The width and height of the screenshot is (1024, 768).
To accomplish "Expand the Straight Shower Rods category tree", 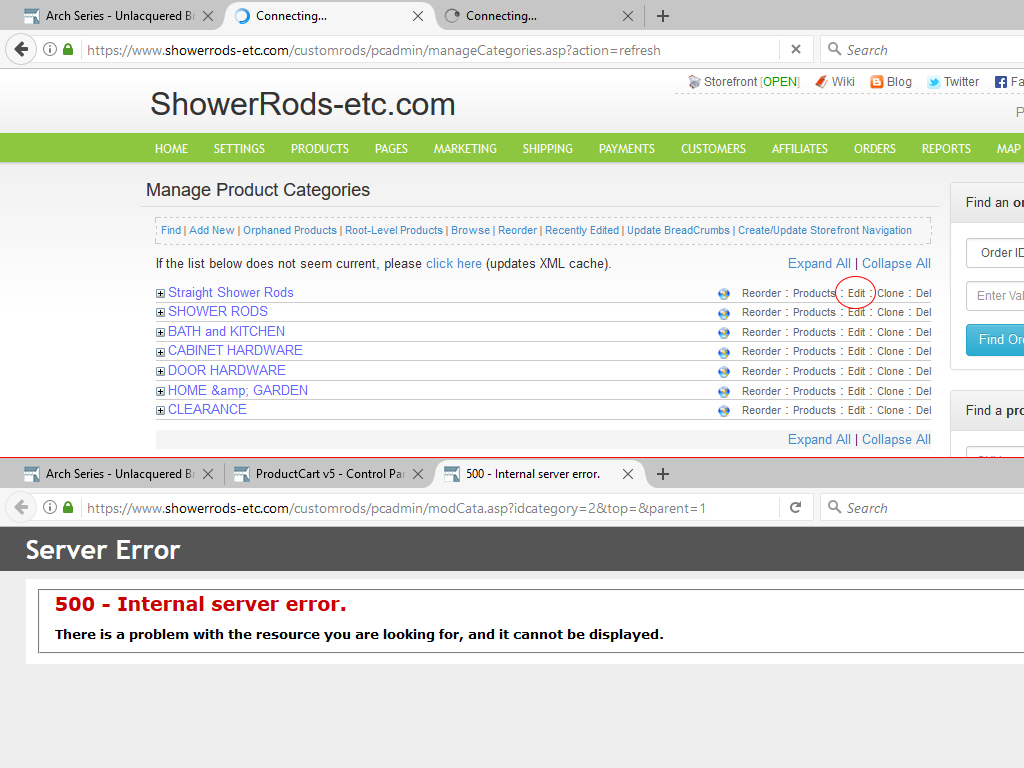I will click(x=160, y=293).
